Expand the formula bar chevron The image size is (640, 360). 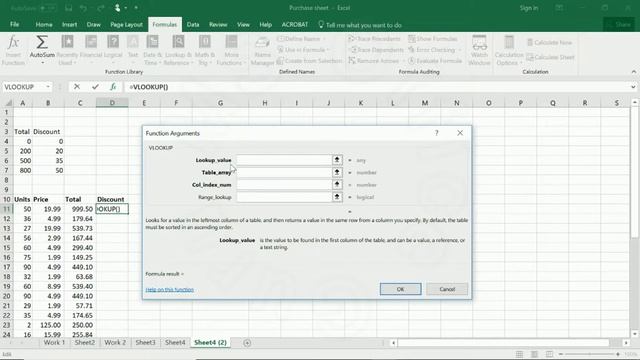633,87
